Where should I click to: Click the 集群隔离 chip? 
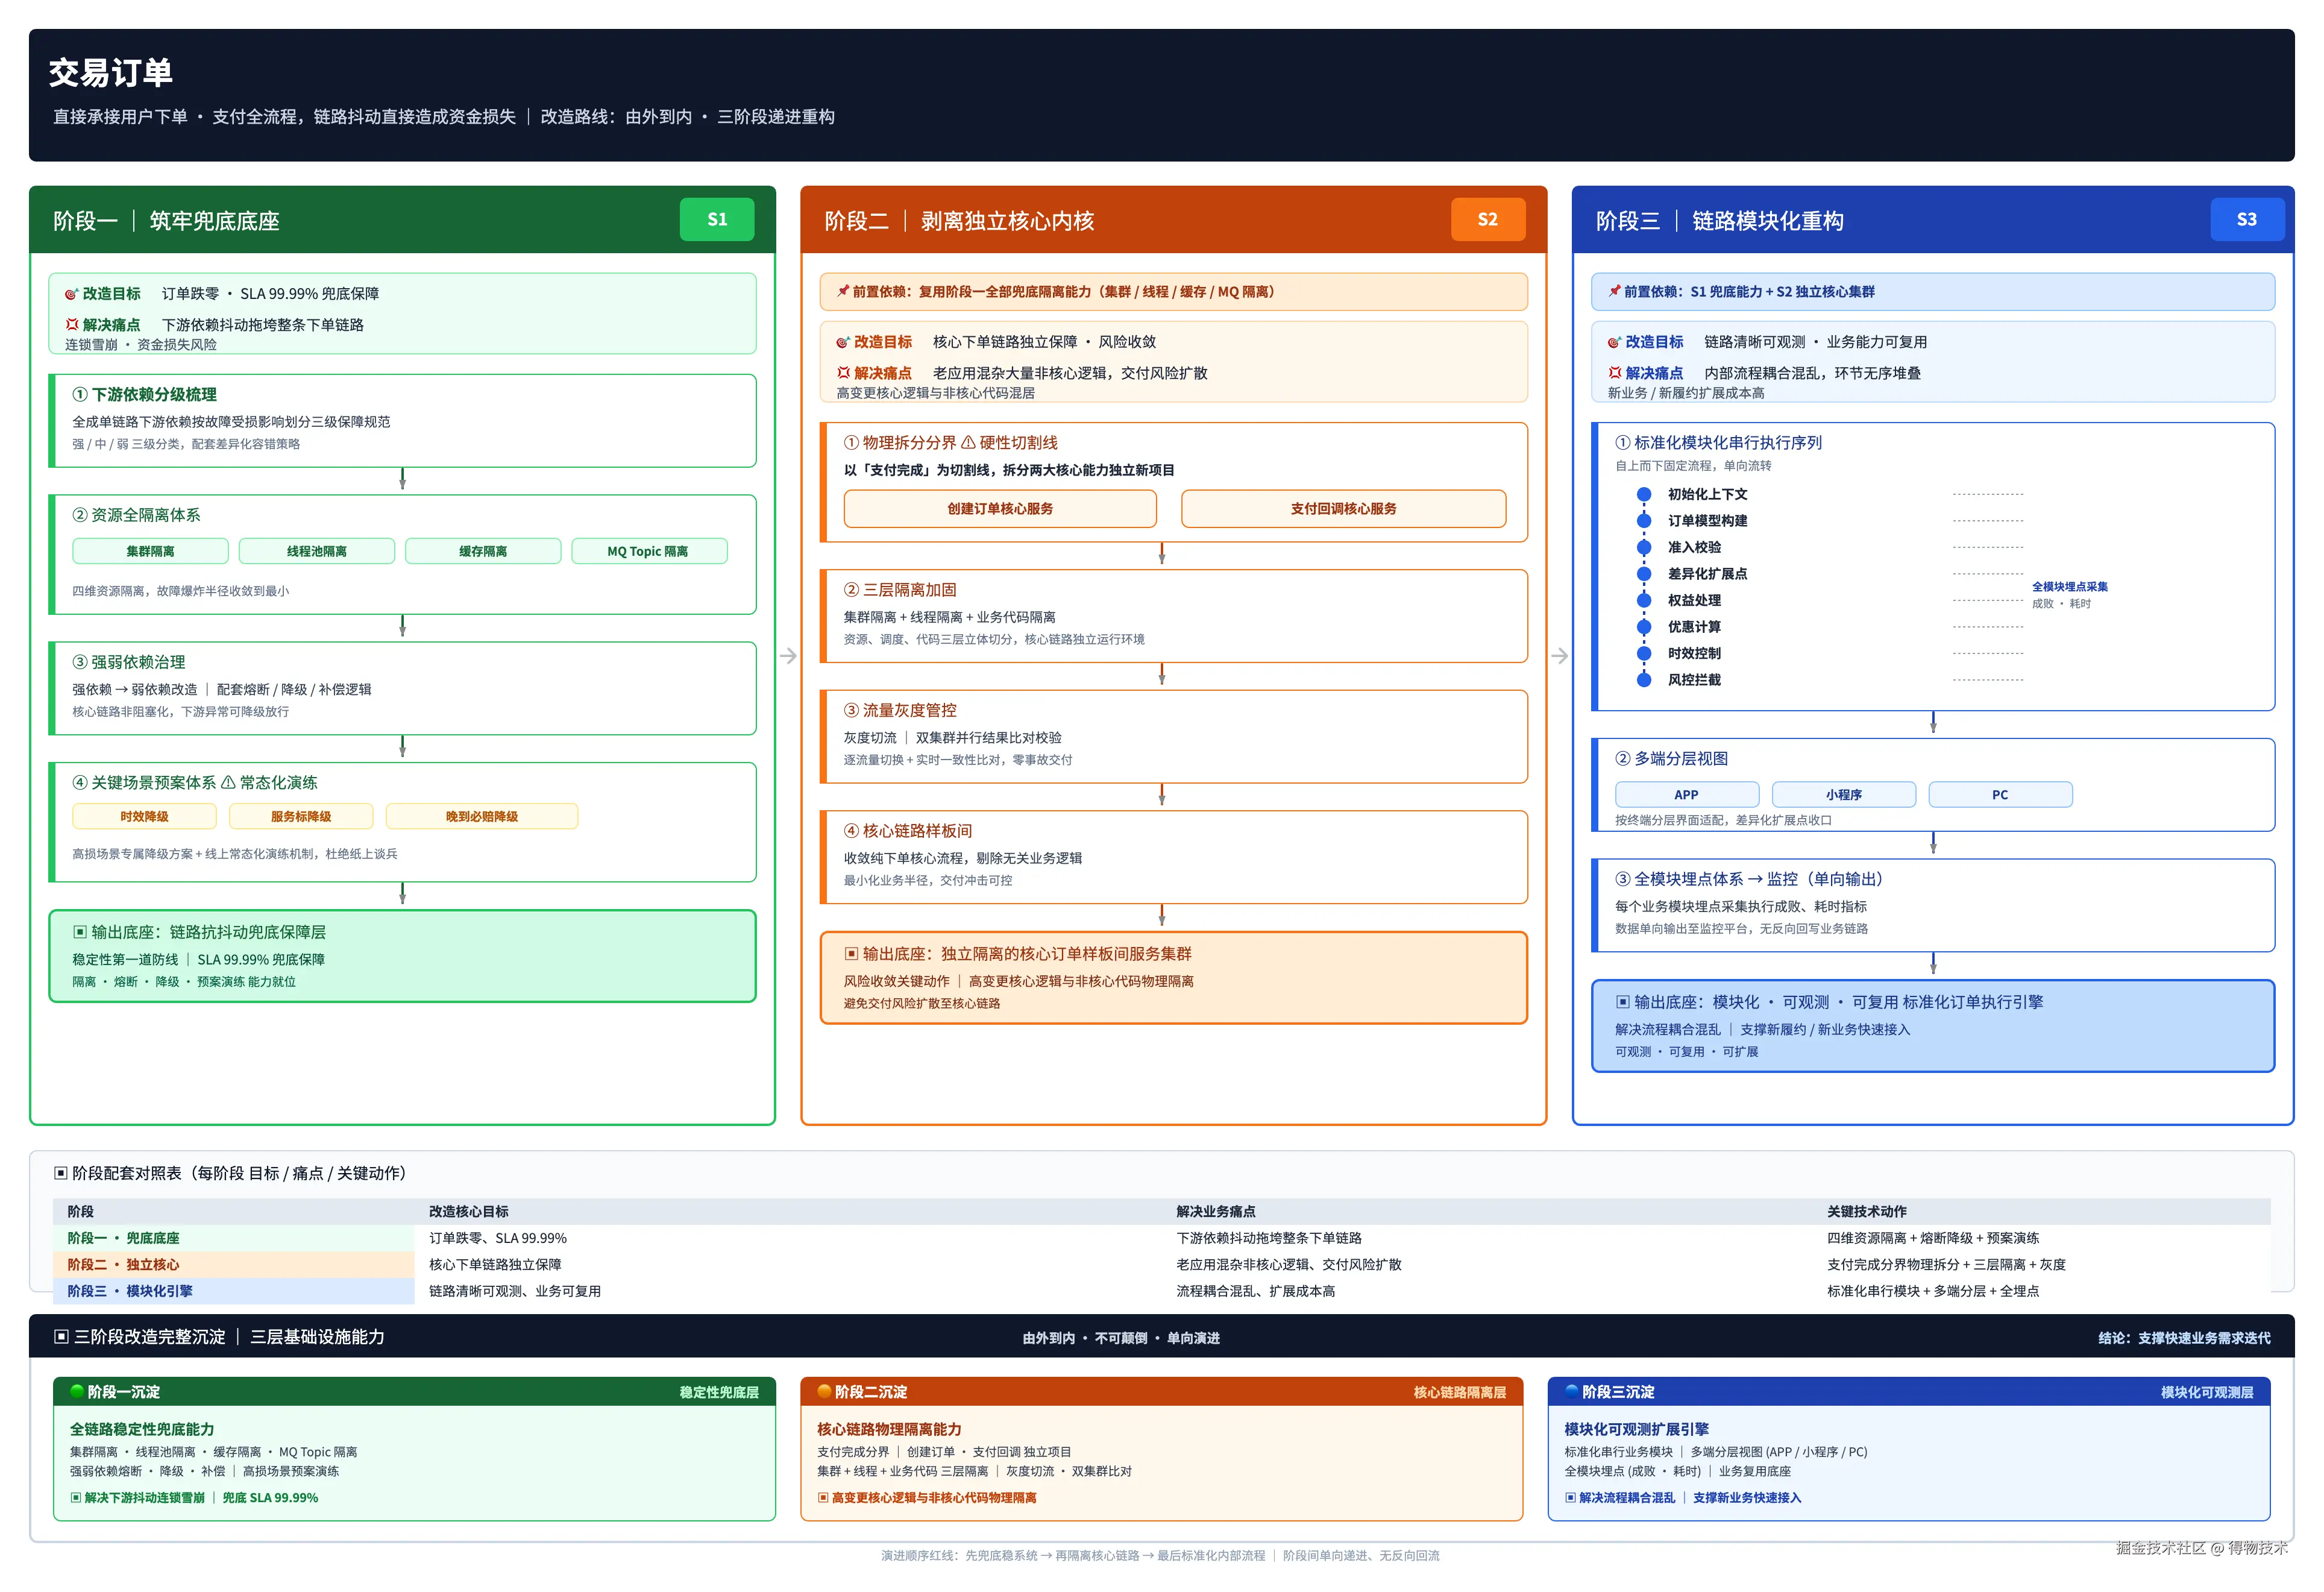[x=150, y=551]
